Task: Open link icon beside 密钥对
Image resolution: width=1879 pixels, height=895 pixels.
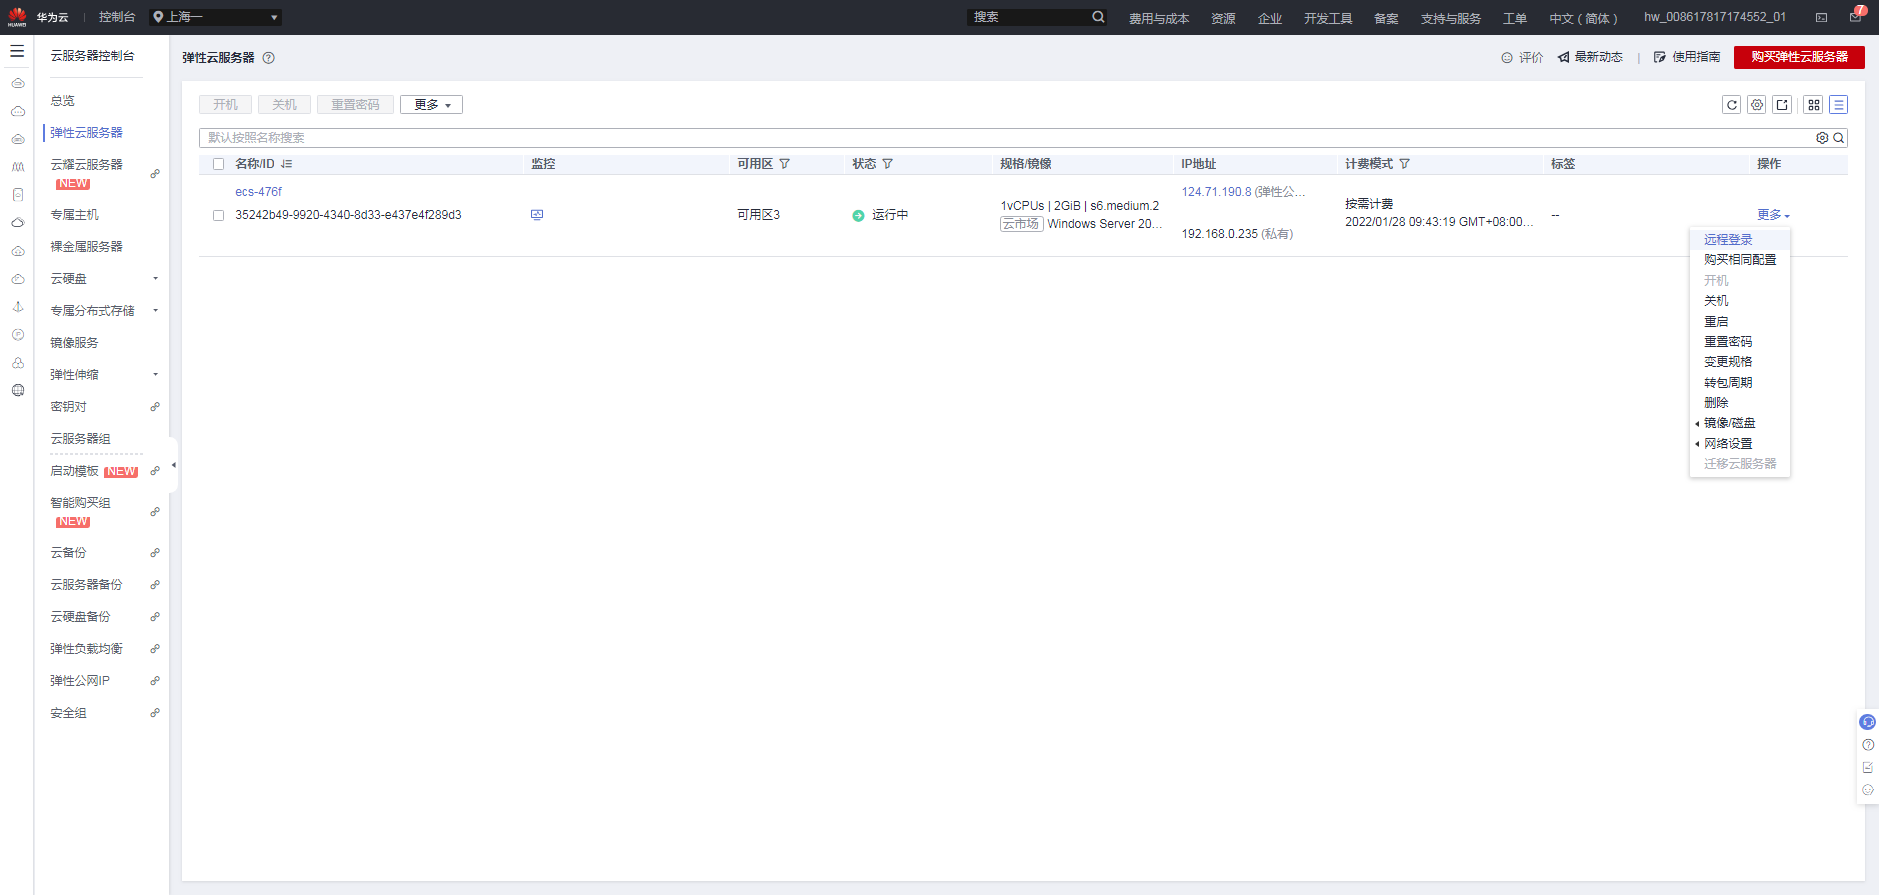Action: coord(155,407)
